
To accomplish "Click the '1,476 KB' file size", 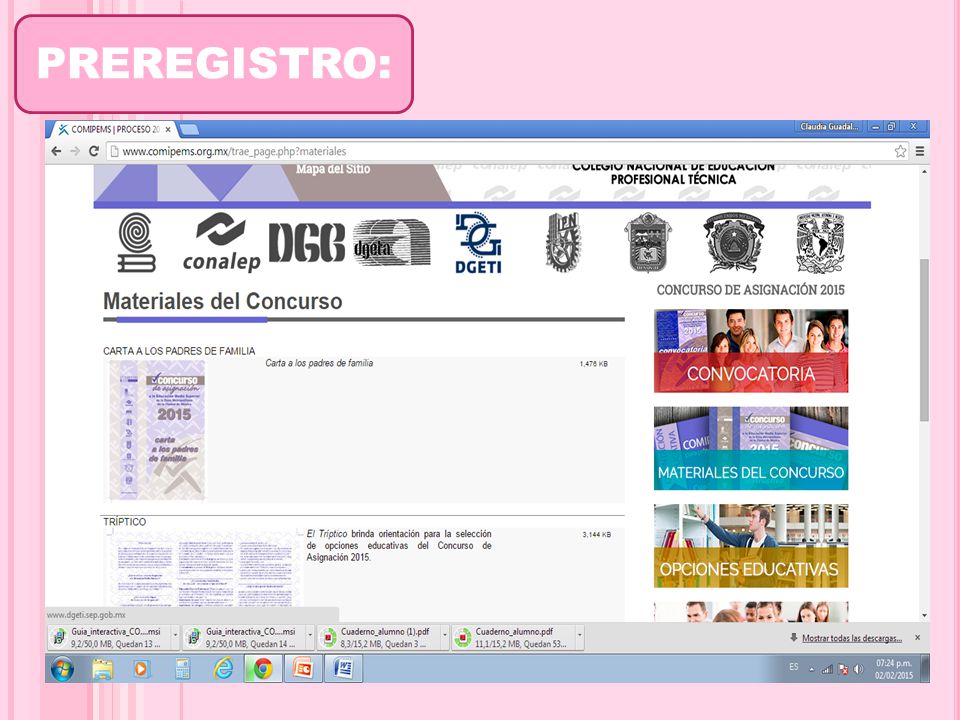I will tap(593, 364).
